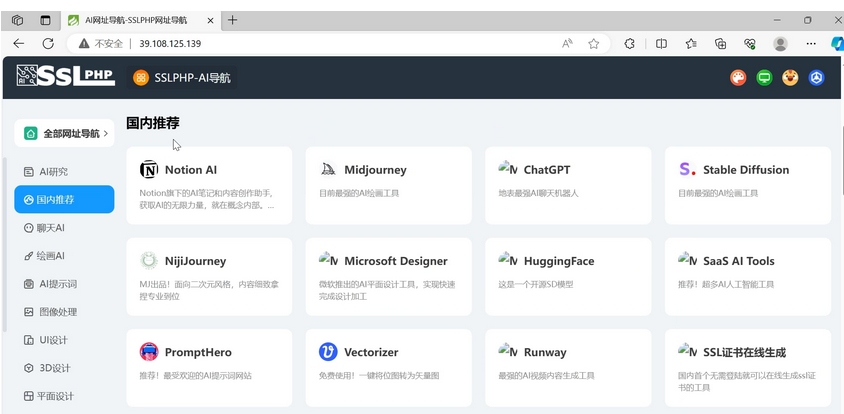The image size is (844, 414).
Task: Add page to favorites star icon
Action: click(594, 44)
